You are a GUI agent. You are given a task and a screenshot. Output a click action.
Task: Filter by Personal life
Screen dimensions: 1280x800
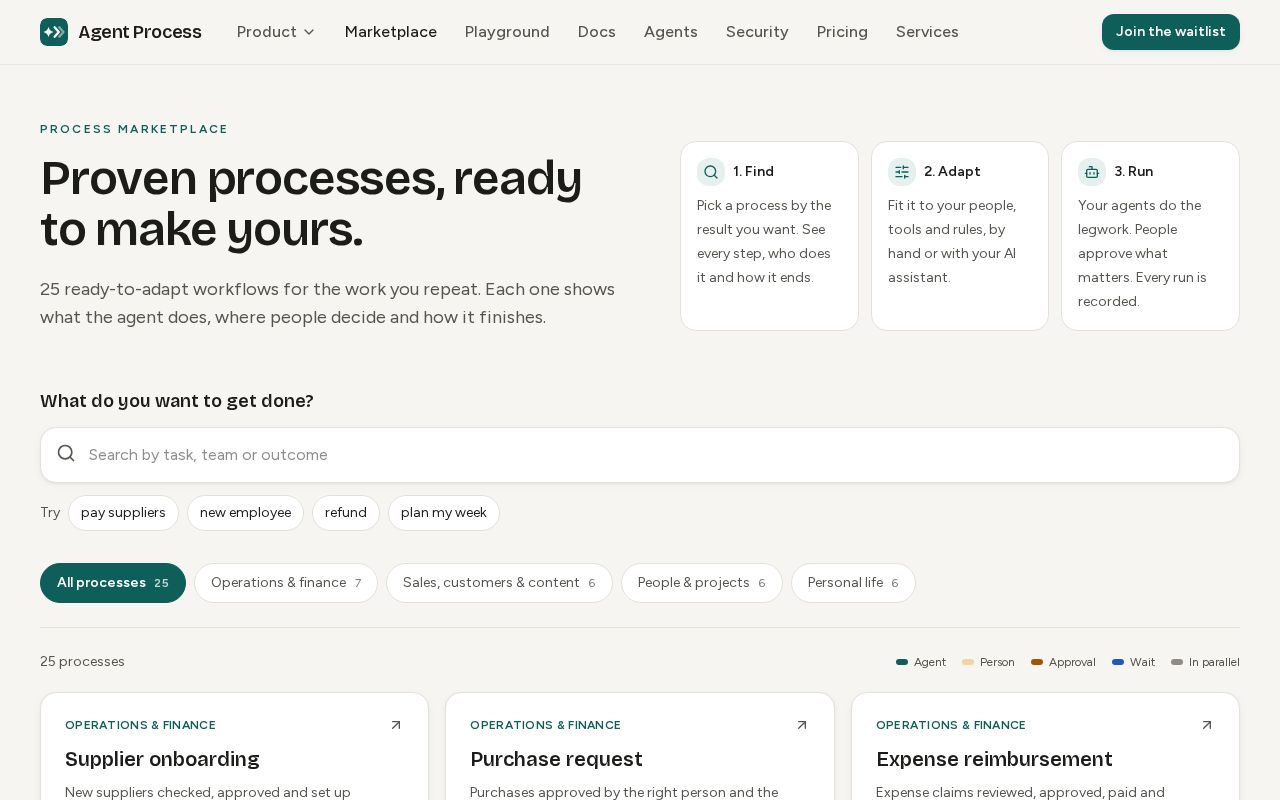(853, 583)
